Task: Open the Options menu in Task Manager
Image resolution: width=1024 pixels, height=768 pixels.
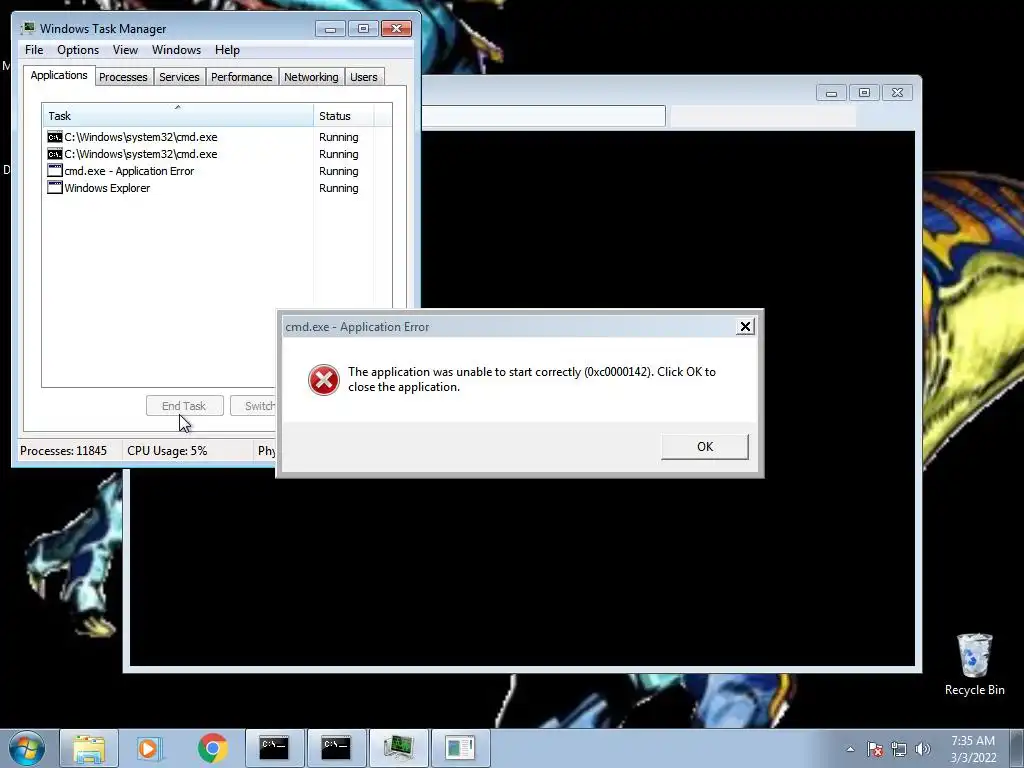Action: point(78,50)
